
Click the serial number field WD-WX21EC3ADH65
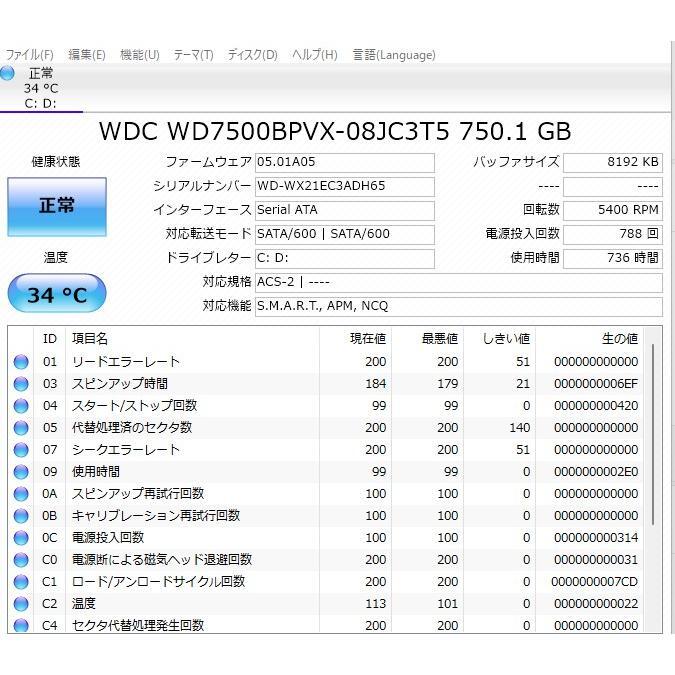[x=345, y=186]
